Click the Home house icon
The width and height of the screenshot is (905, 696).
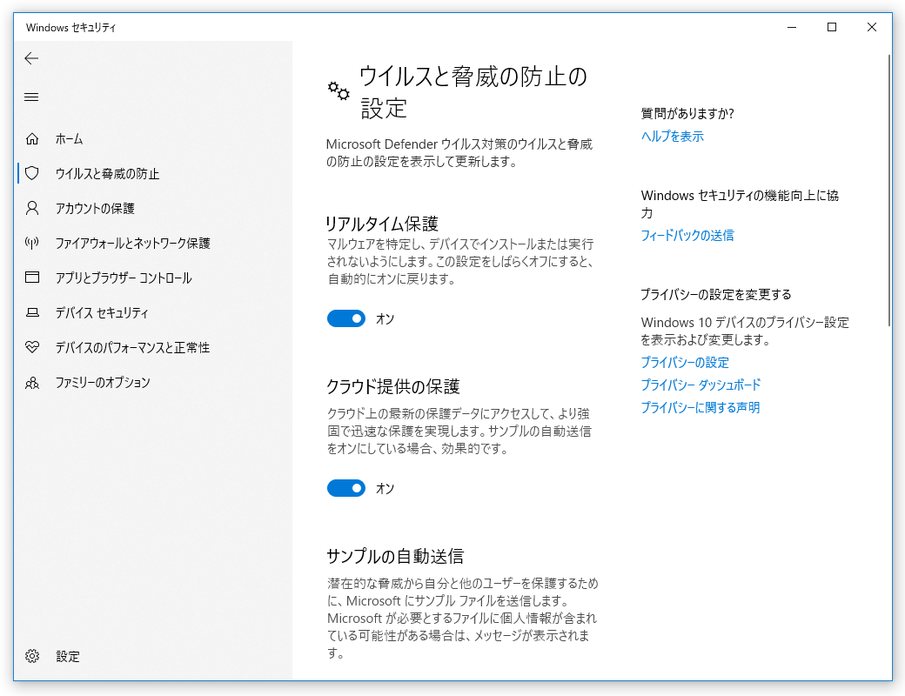click(32, 139)
